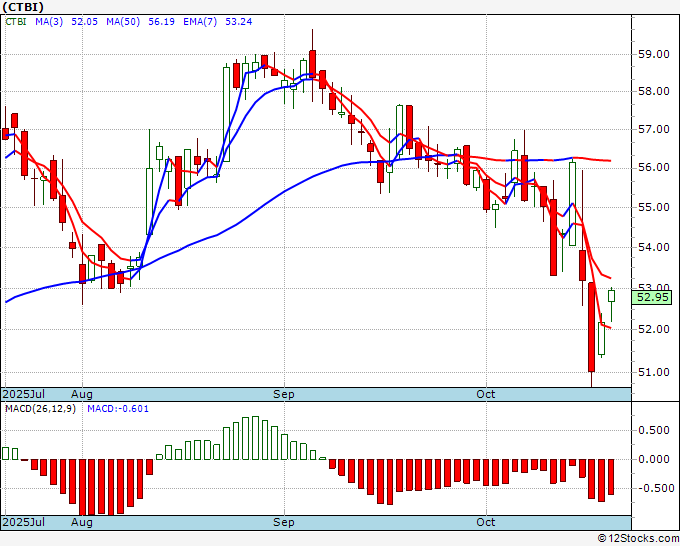Click the MACD:-0.601 value label

point(118,409)
